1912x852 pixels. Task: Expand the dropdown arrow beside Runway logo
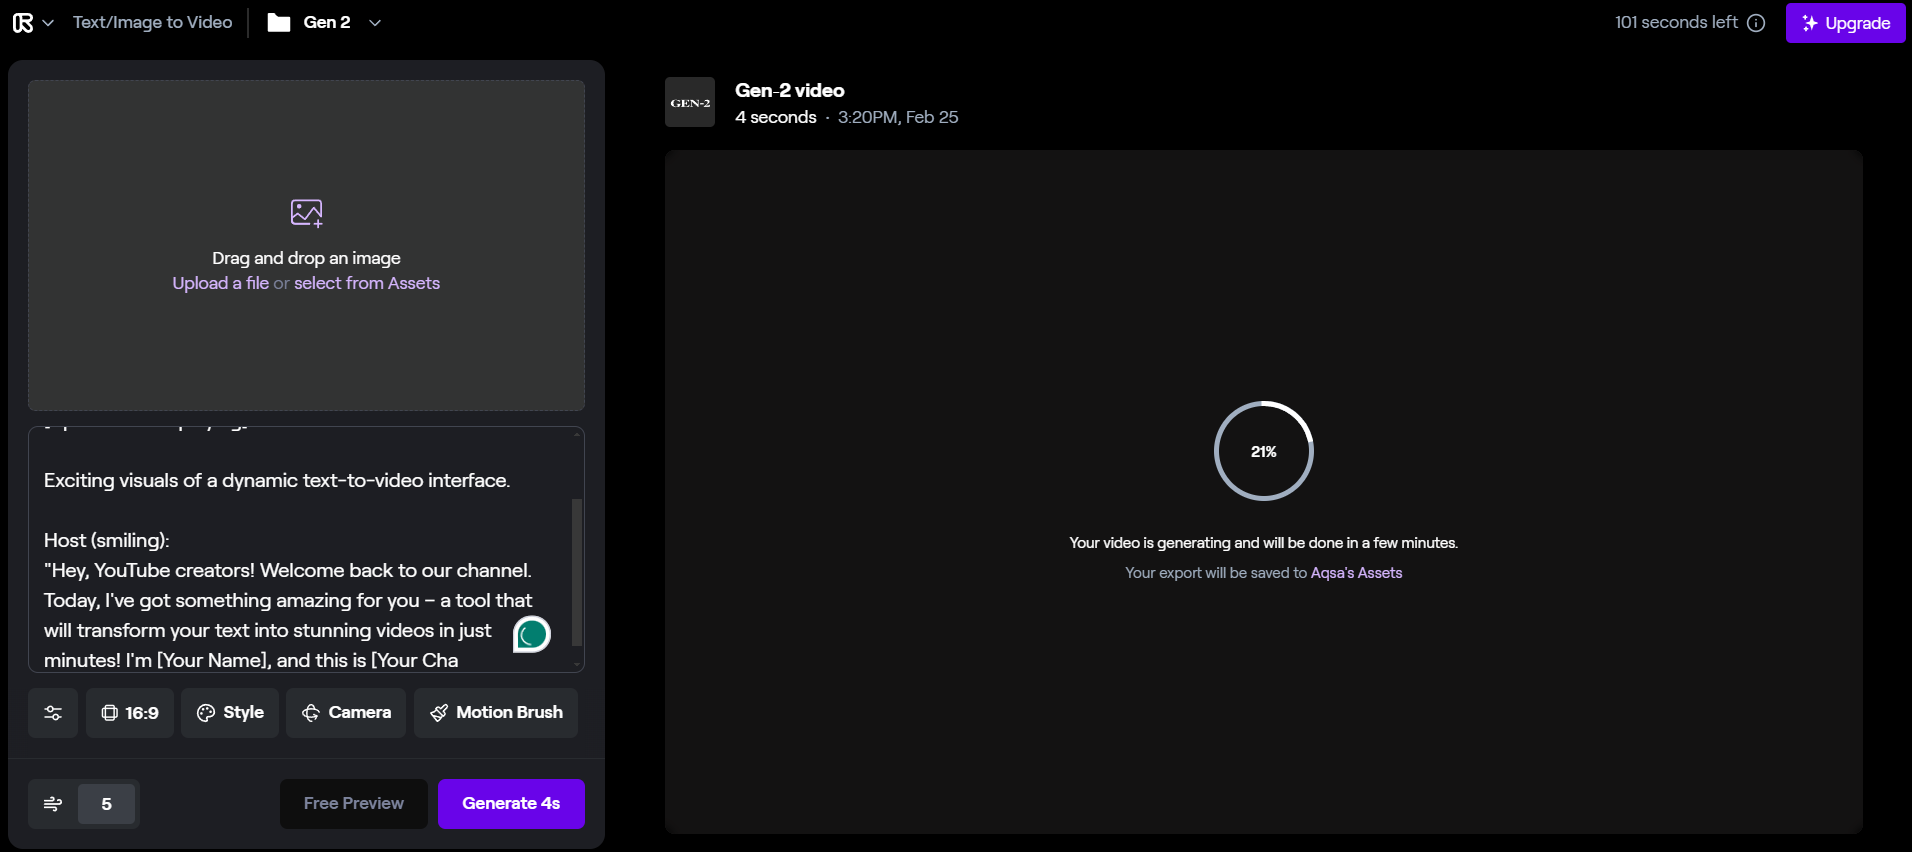coord(47,23)
